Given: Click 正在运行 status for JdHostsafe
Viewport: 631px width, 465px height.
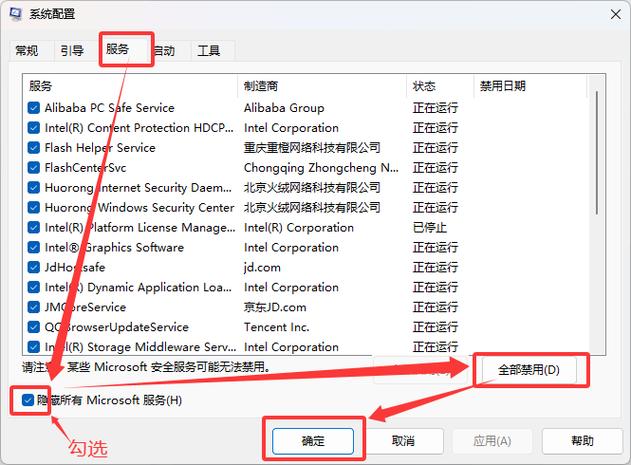Looking at the screenshot, I should [435, 267].
